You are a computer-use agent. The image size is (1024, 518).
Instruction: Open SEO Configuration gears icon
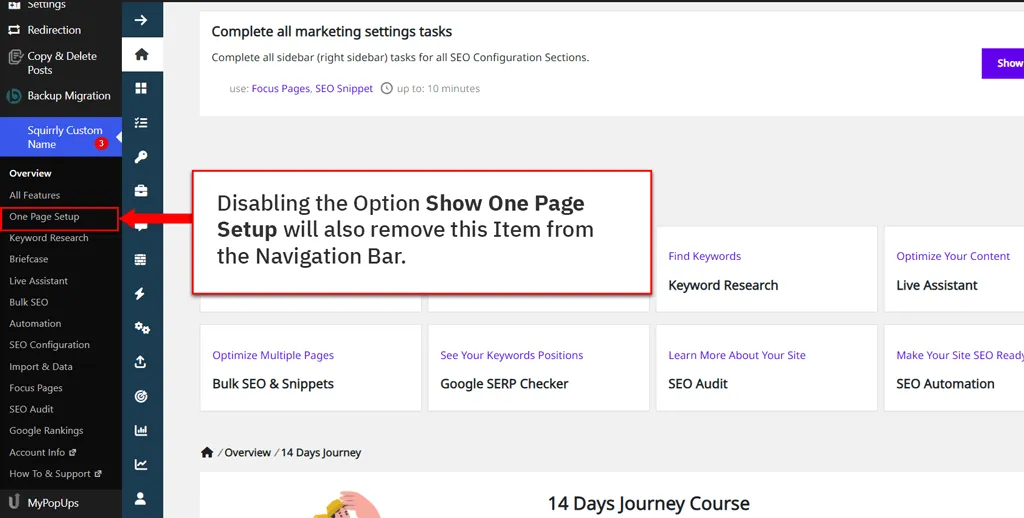pyautogui.click(x=142, y=328)
